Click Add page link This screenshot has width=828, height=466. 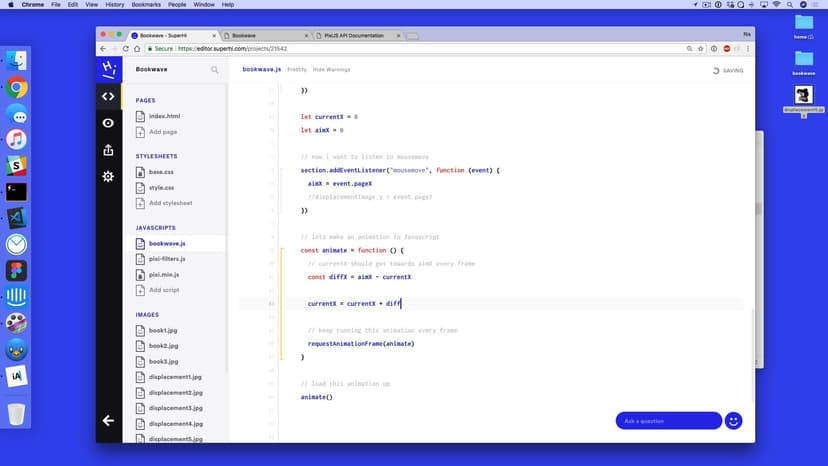(162, 132)
